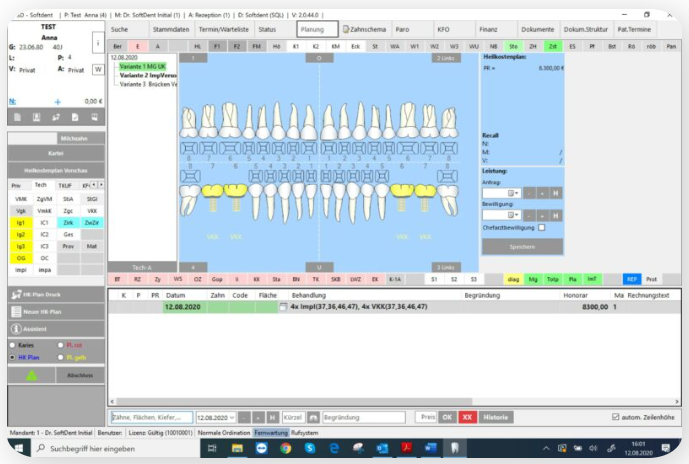Open Outlook from the taskbar
The image size is (689, 464).
tap(382, 448)
